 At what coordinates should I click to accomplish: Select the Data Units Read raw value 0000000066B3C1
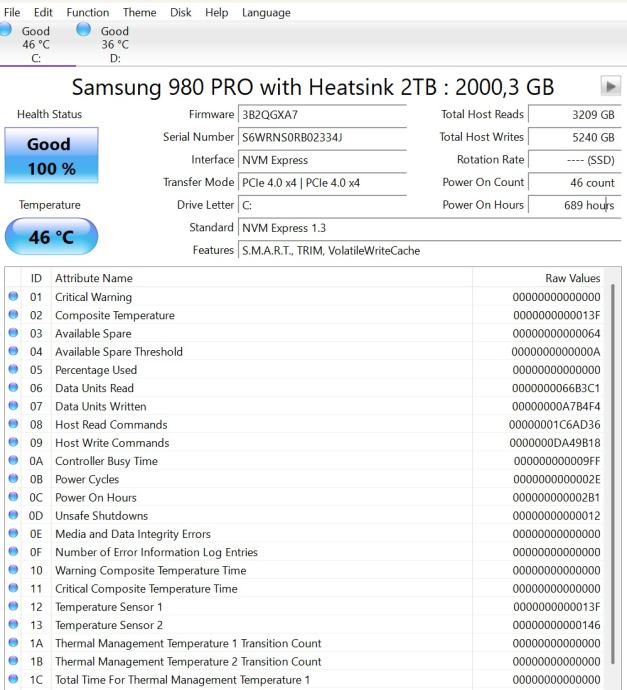pyautogui.click(x=556, y=388)
